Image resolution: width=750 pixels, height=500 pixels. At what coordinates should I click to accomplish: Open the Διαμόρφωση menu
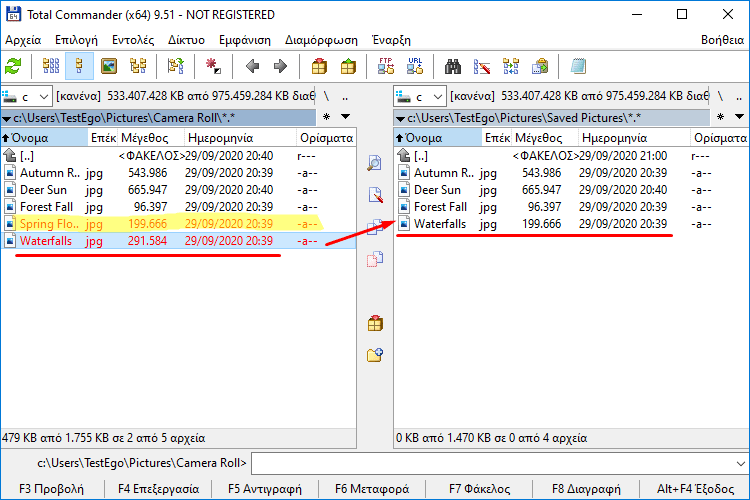pyautogui.click(x=321, y=40)
